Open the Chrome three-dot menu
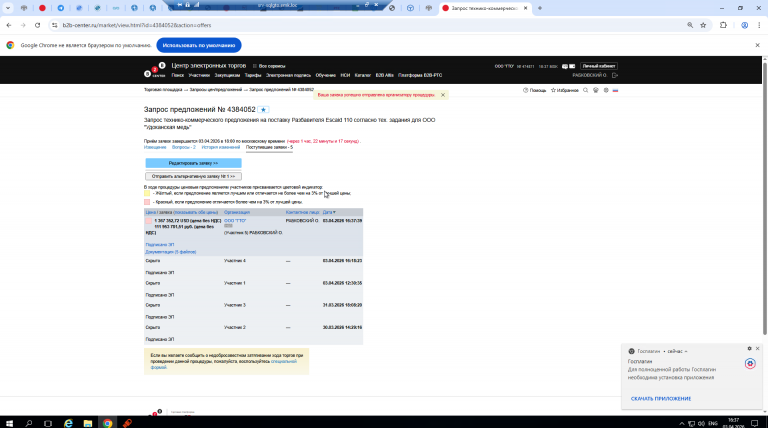The image size is (768, 428). 759,25
